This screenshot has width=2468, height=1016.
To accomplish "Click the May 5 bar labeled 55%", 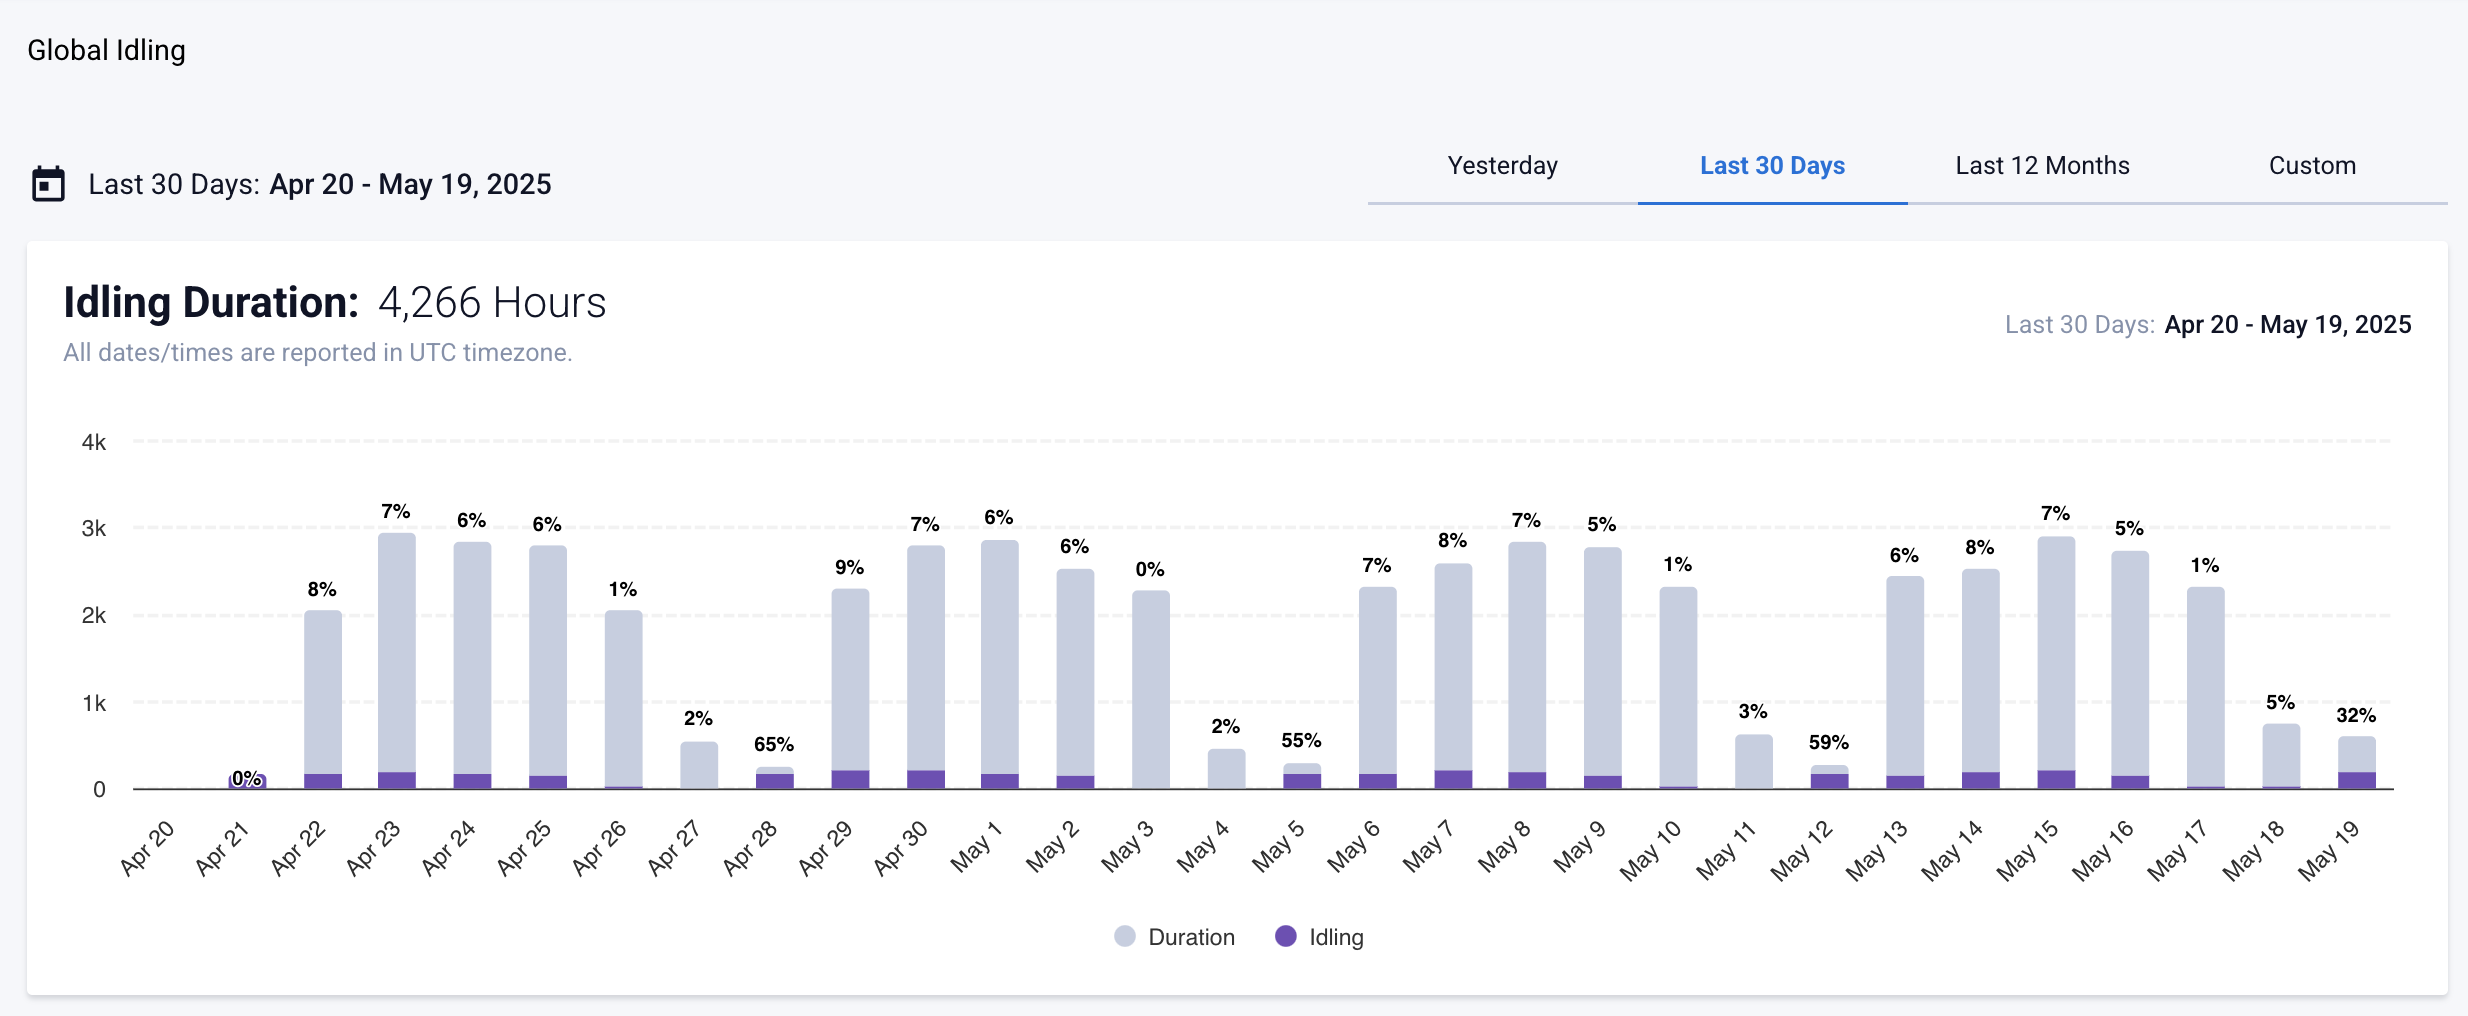I will click(x=1302, y=776).
